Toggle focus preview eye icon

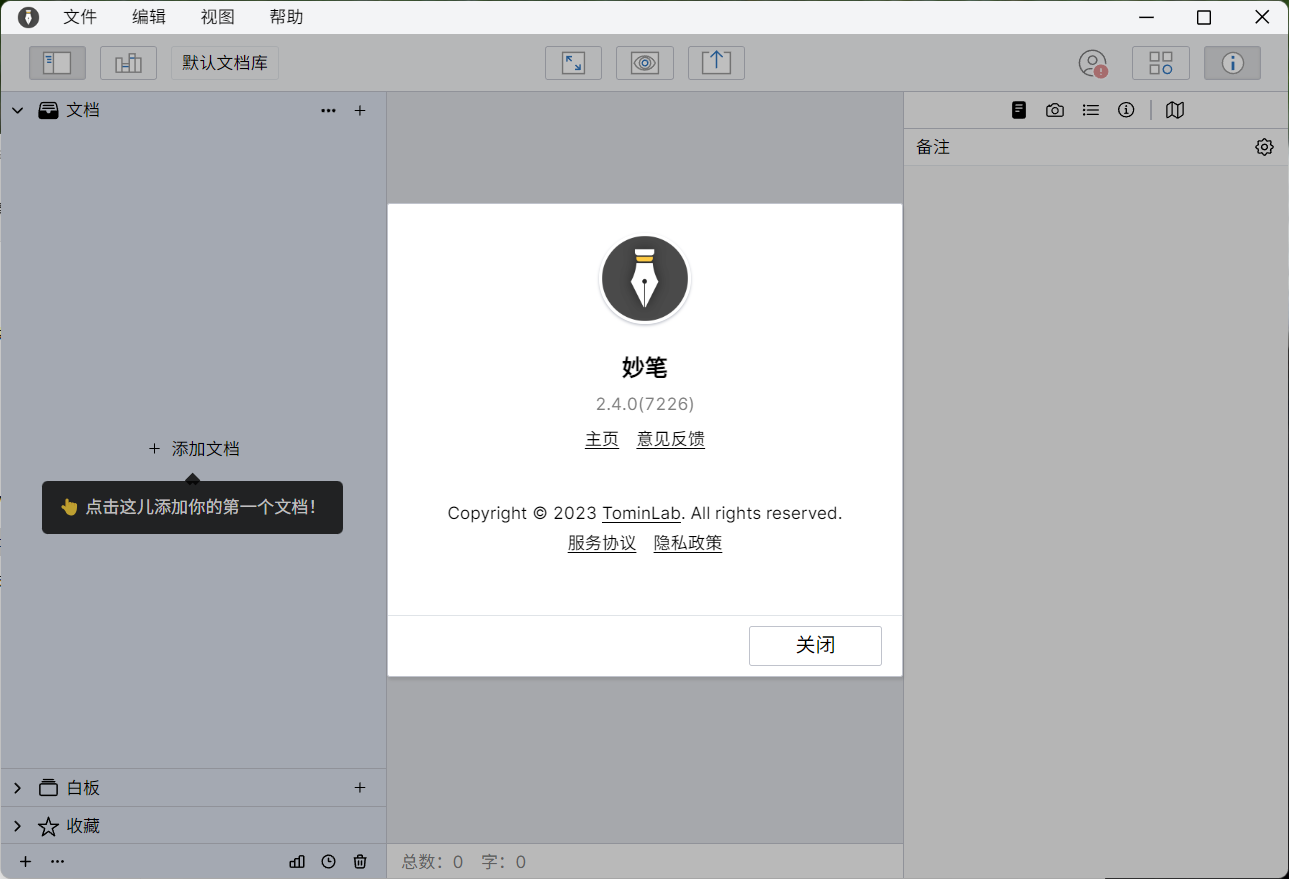(645, 63)
